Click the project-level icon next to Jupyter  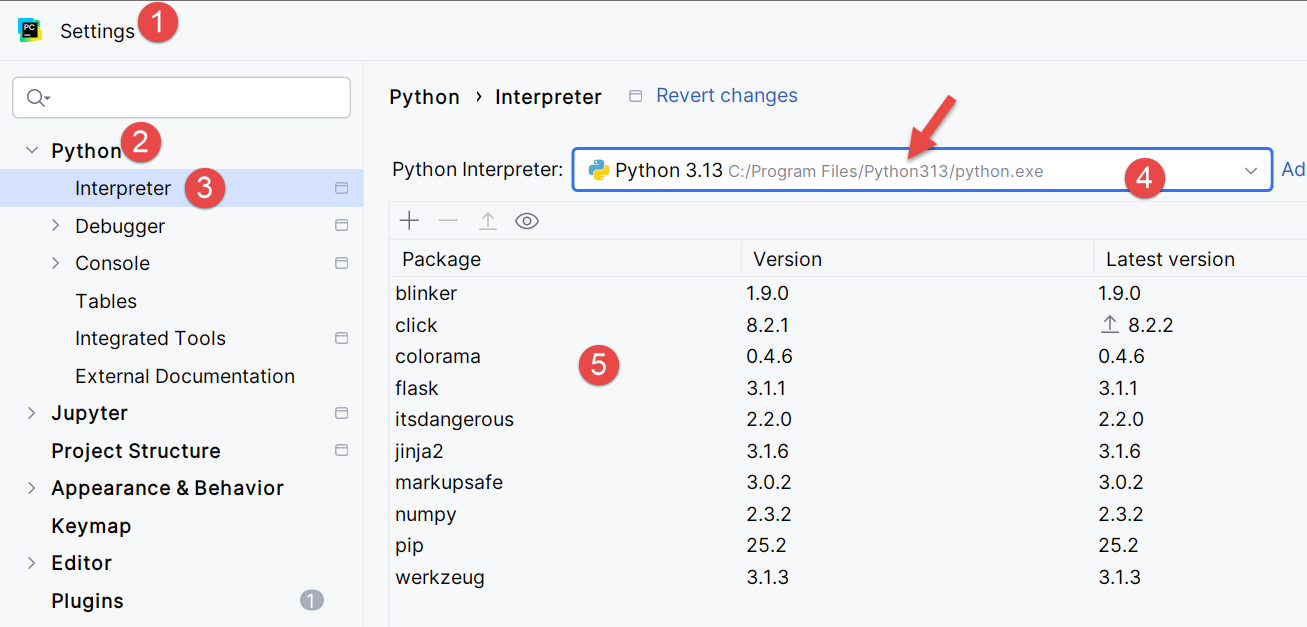(x=341, y=413)
